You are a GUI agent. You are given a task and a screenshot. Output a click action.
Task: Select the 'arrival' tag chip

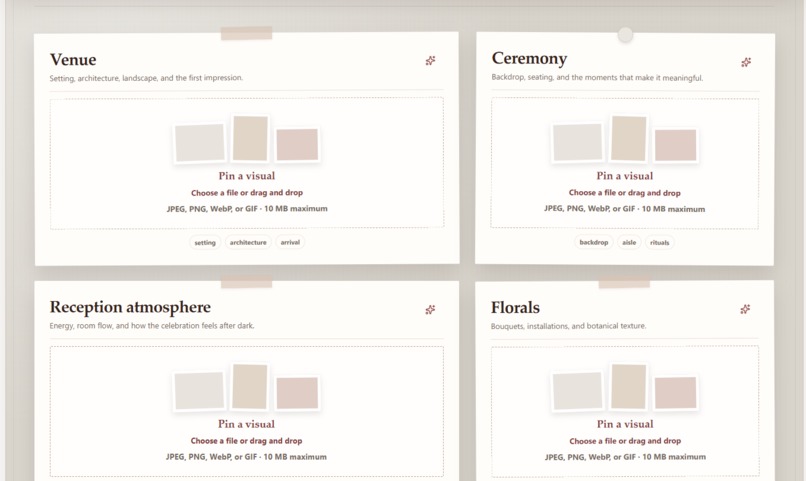click(x=290, y=243)
